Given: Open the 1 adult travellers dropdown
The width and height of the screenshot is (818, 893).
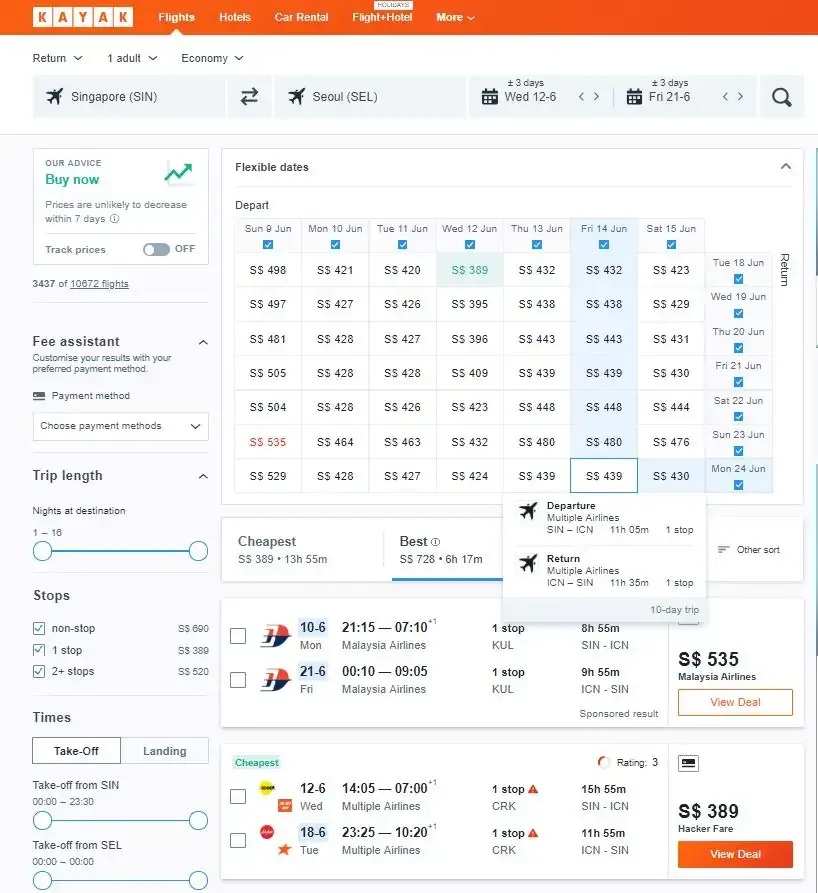Looking at the screenshot, I should click(x=132, y=58).
